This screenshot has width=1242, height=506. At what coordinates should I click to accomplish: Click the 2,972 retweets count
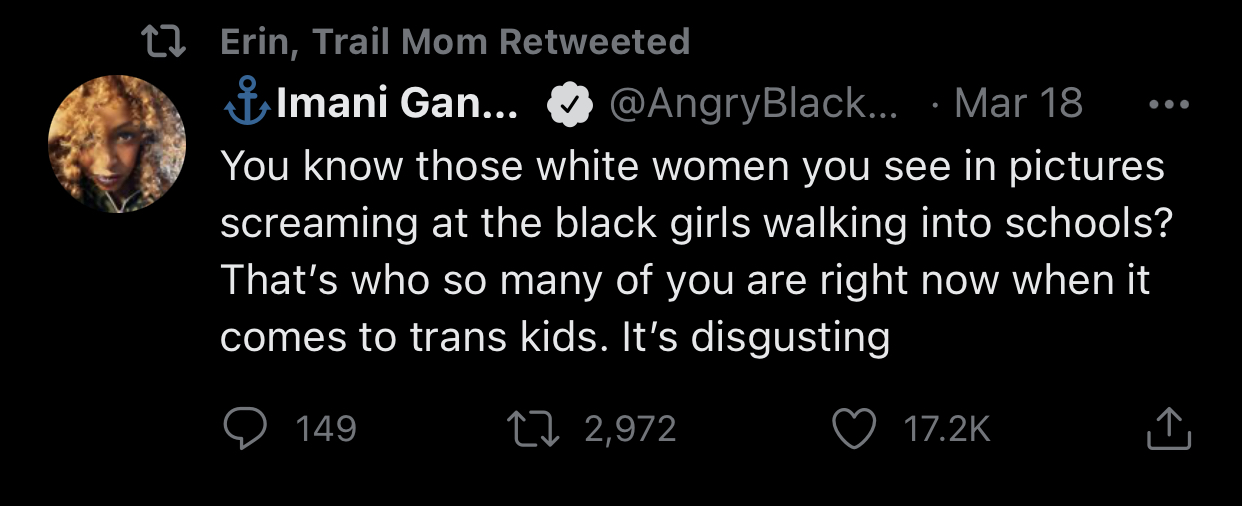click(630, 429)
